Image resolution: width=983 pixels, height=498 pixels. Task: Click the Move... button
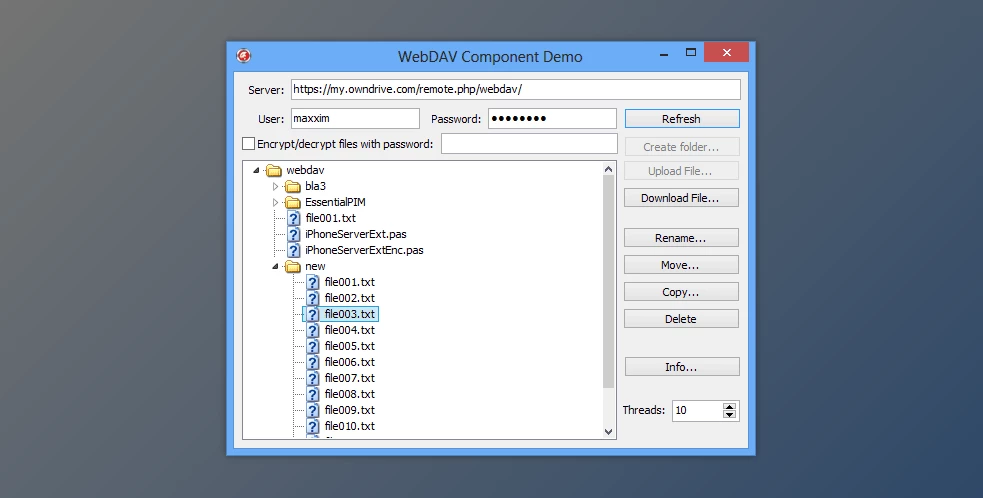point(681,265)
